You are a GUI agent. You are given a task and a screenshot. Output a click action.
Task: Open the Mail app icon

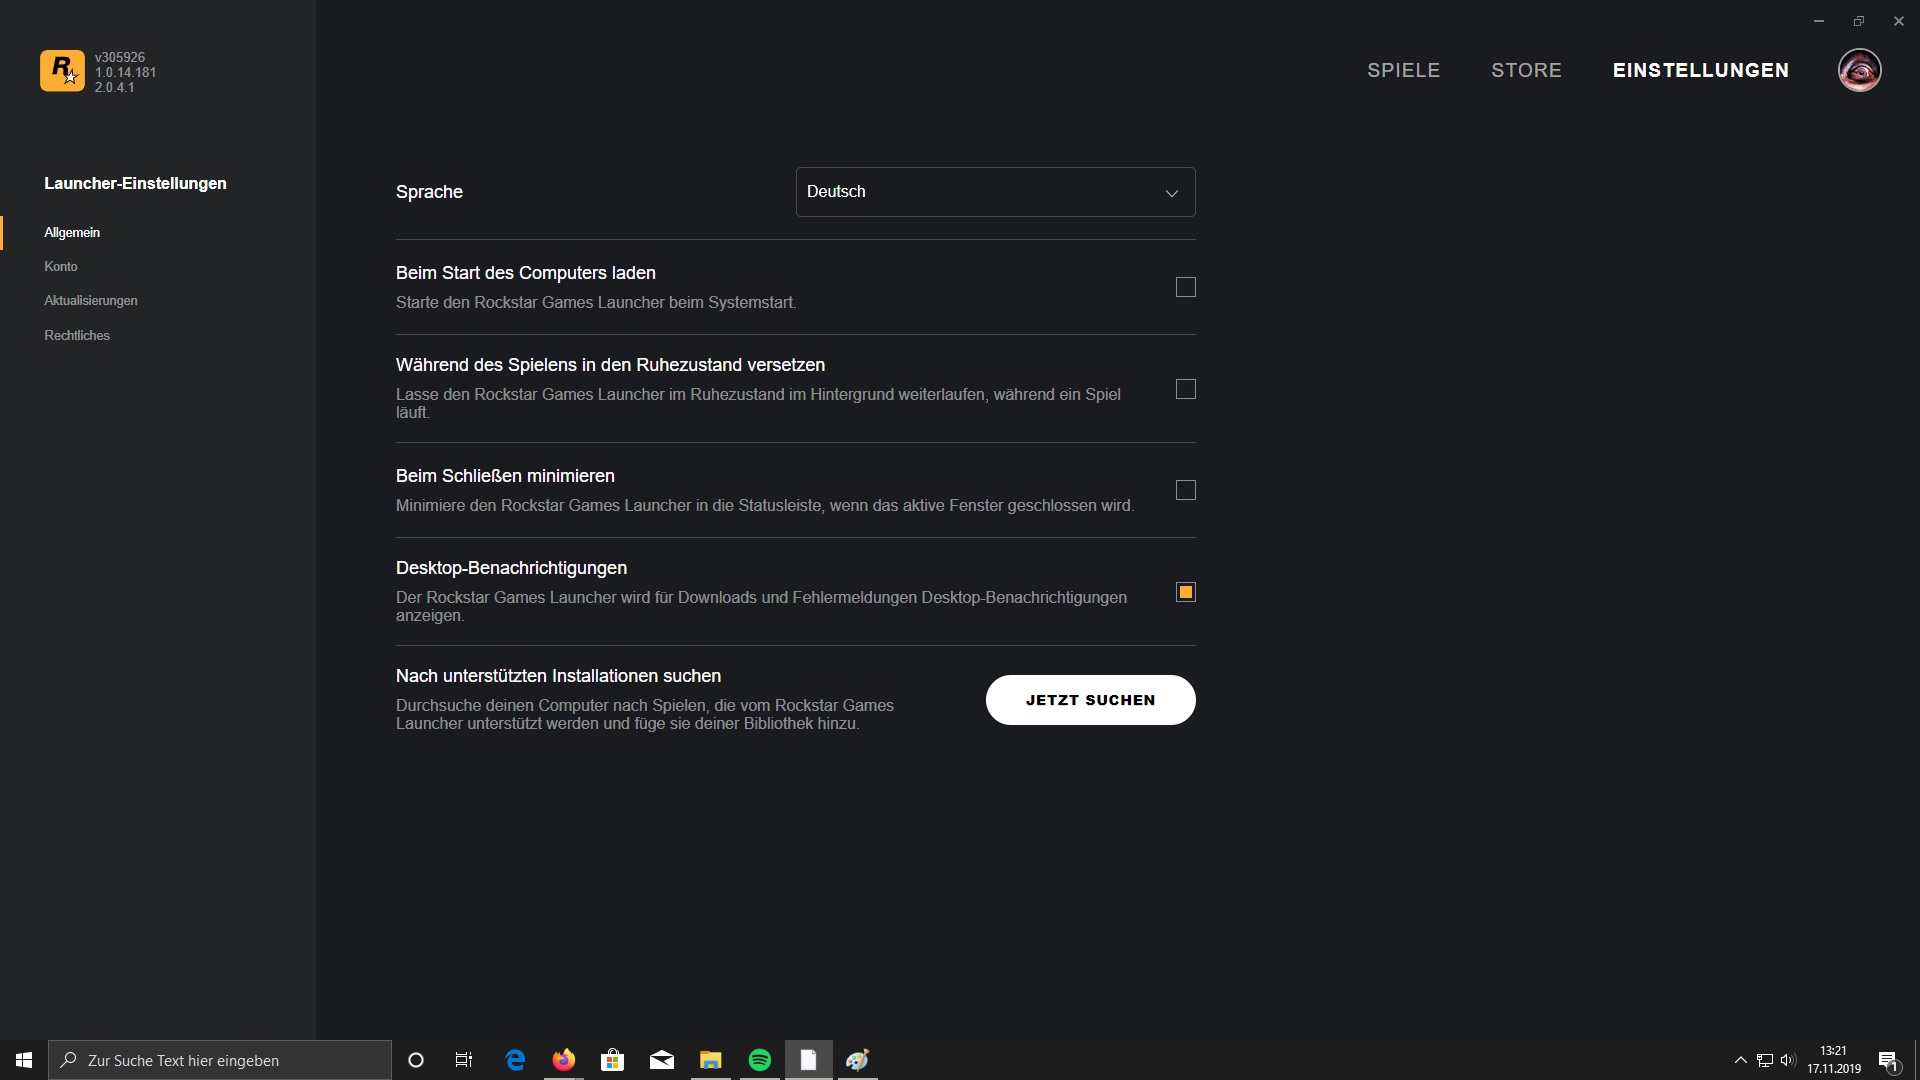tap(662, 1060)
